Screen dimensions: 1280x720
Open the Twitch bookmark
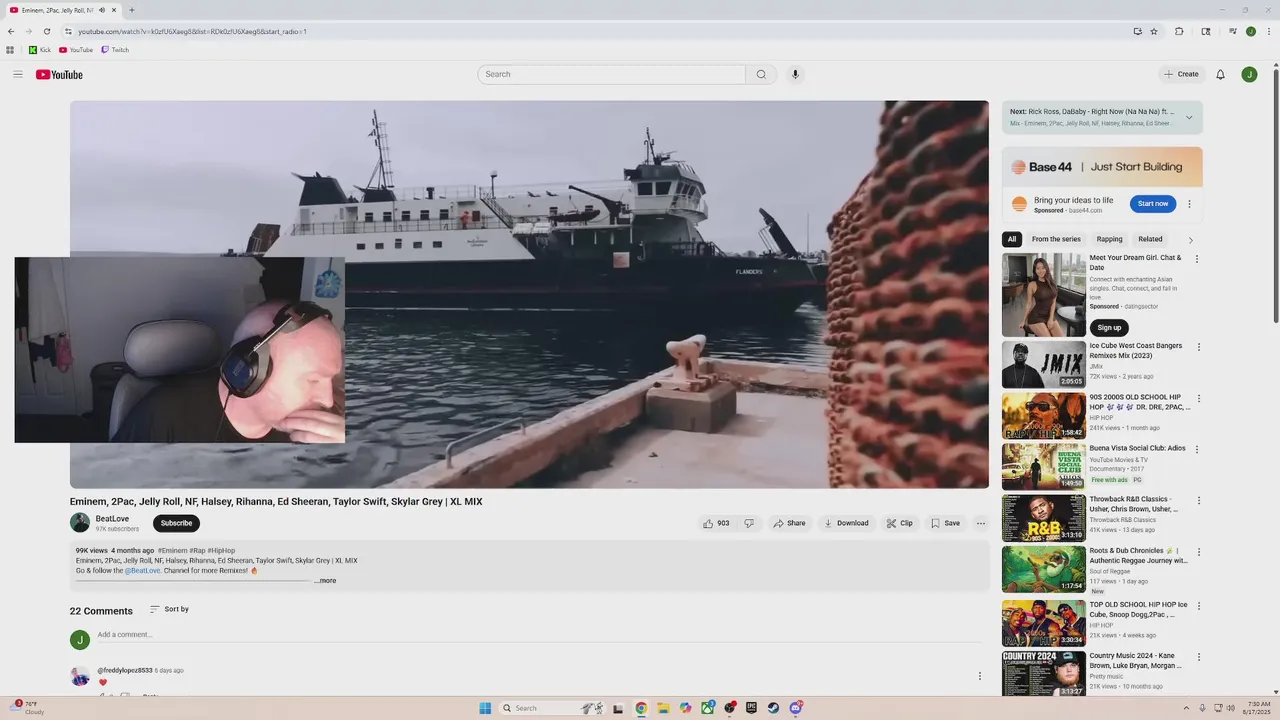(x=115, y=50)
